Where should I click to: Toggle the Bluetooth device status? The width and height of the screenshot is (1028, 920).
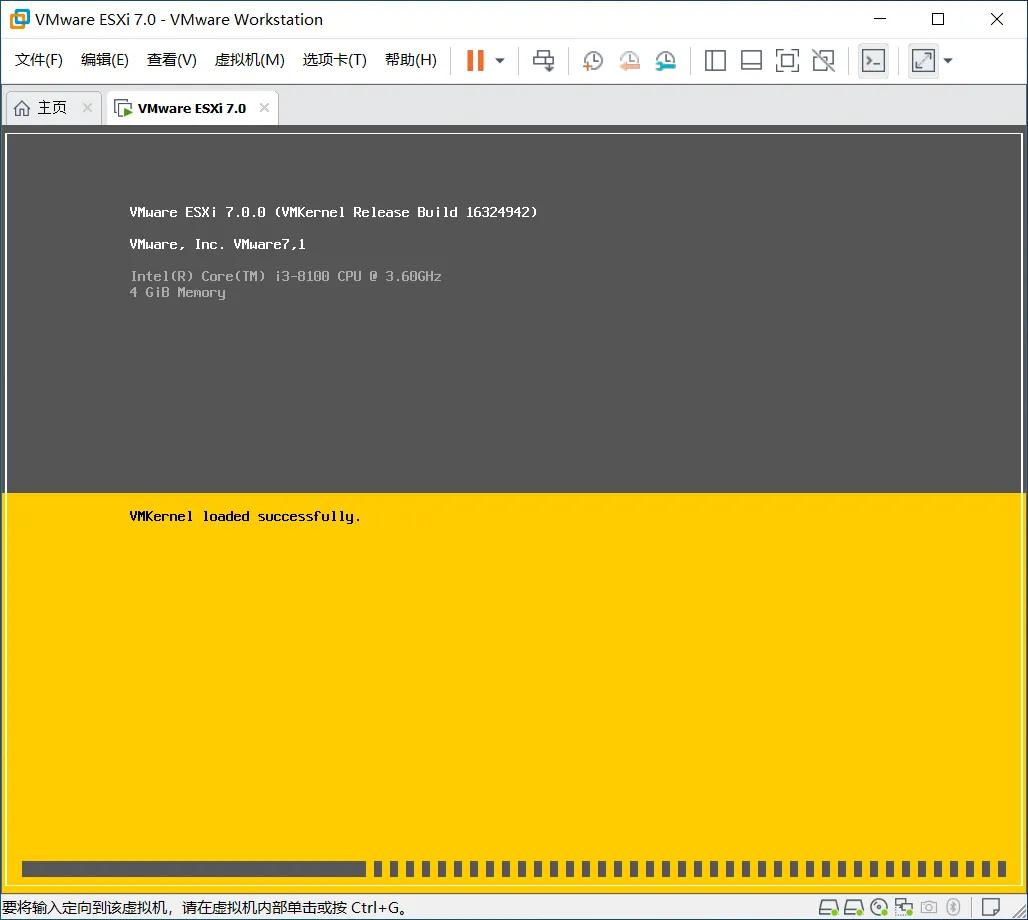(954, 907)
